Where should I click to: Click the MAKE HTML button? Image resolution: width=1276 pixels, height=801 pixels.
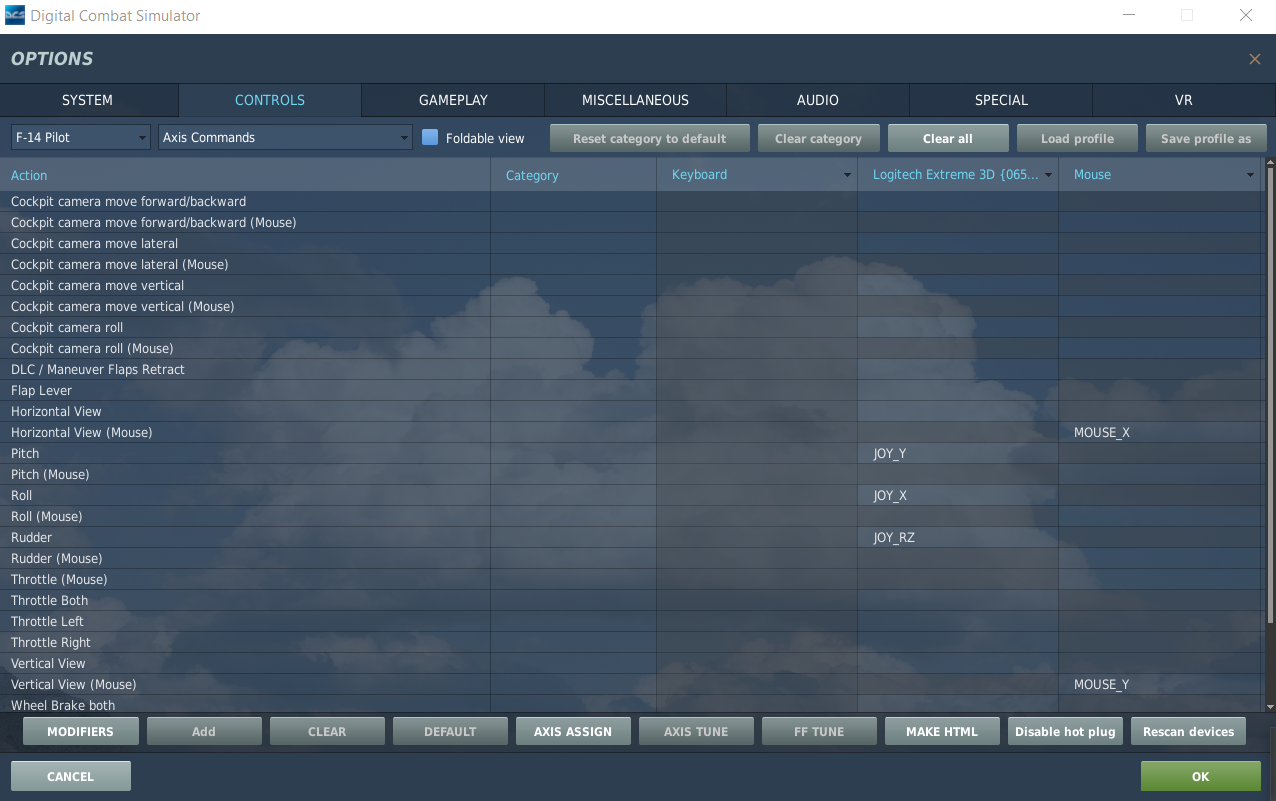(x=942, y=731)
